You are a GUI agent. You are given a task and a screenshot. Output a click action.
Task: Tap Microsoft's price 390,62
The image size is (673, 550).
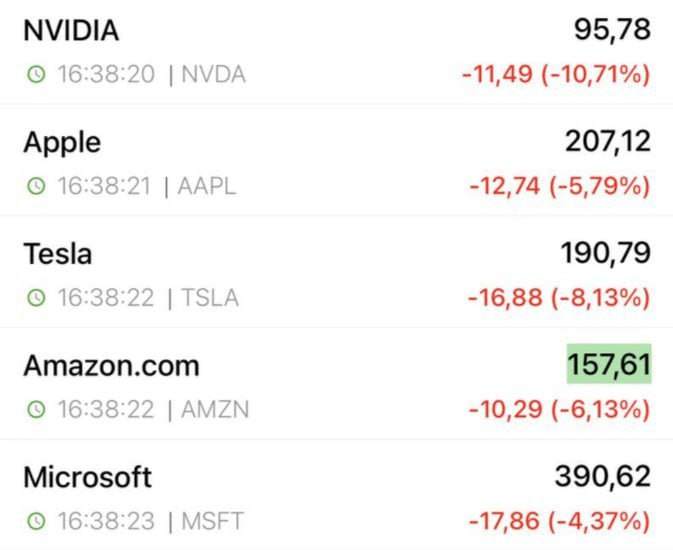pos(603,477)
